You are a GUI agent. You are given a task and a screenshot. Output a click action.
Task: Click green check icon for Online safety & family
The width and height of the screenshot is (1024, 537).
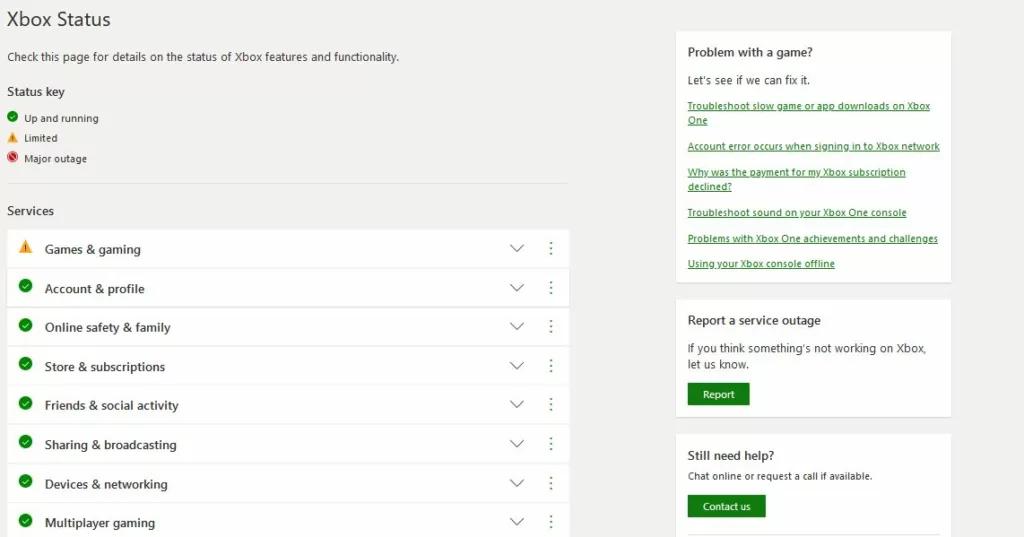tap(25, 325)
